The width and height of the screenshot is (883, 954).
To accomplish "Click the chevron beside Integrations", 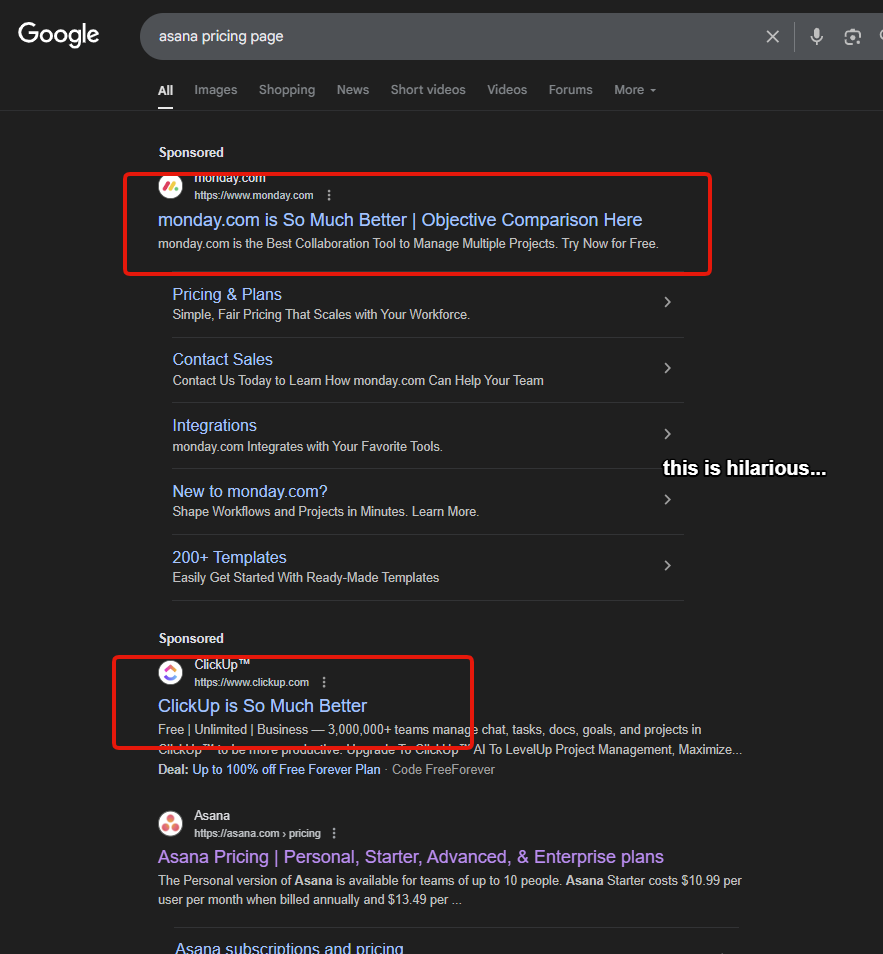I will pyautogui.click(x=667, y=434).
